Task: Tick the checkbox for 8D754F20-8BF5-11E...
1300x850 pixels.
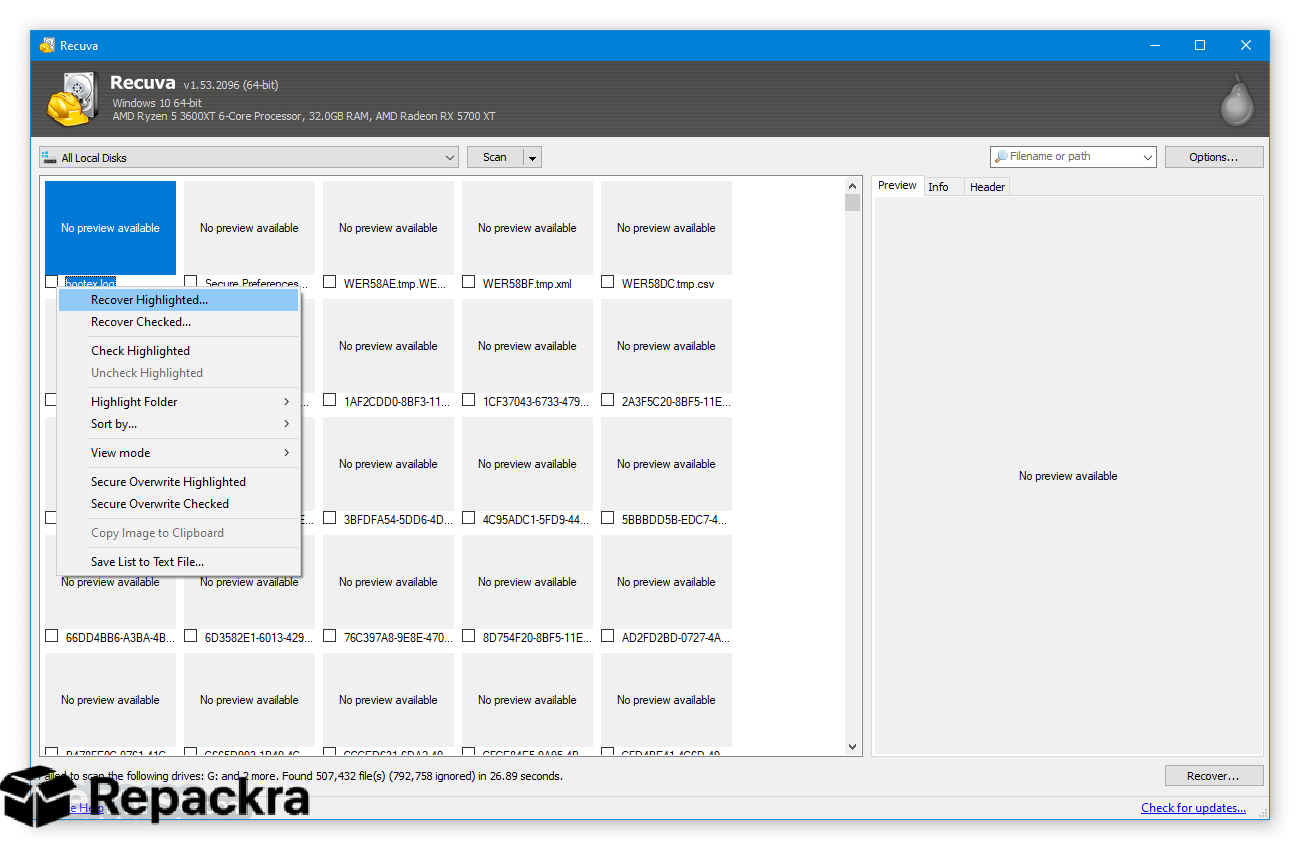Action: tap(468, 637)
